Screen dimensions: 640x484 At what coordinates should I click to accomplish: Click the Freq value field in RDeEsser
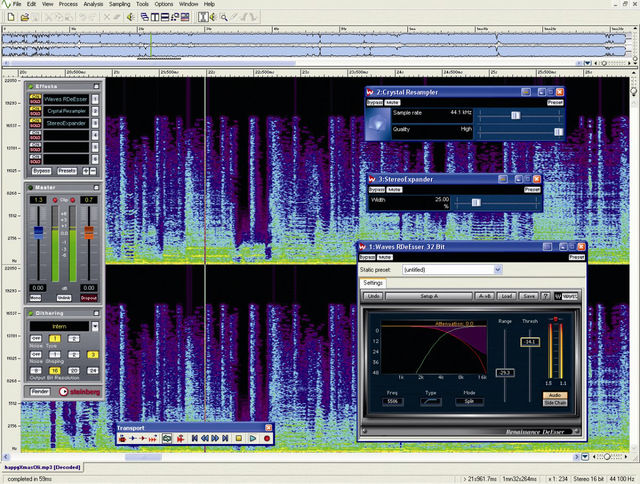pyautogui.click(x=393, y=402)
